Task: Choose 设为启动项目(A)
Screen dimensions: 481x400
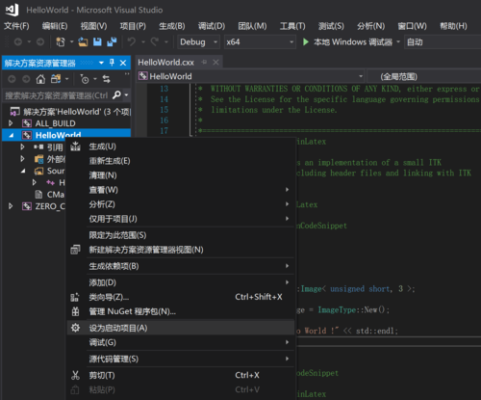Action: pos(180,328)
